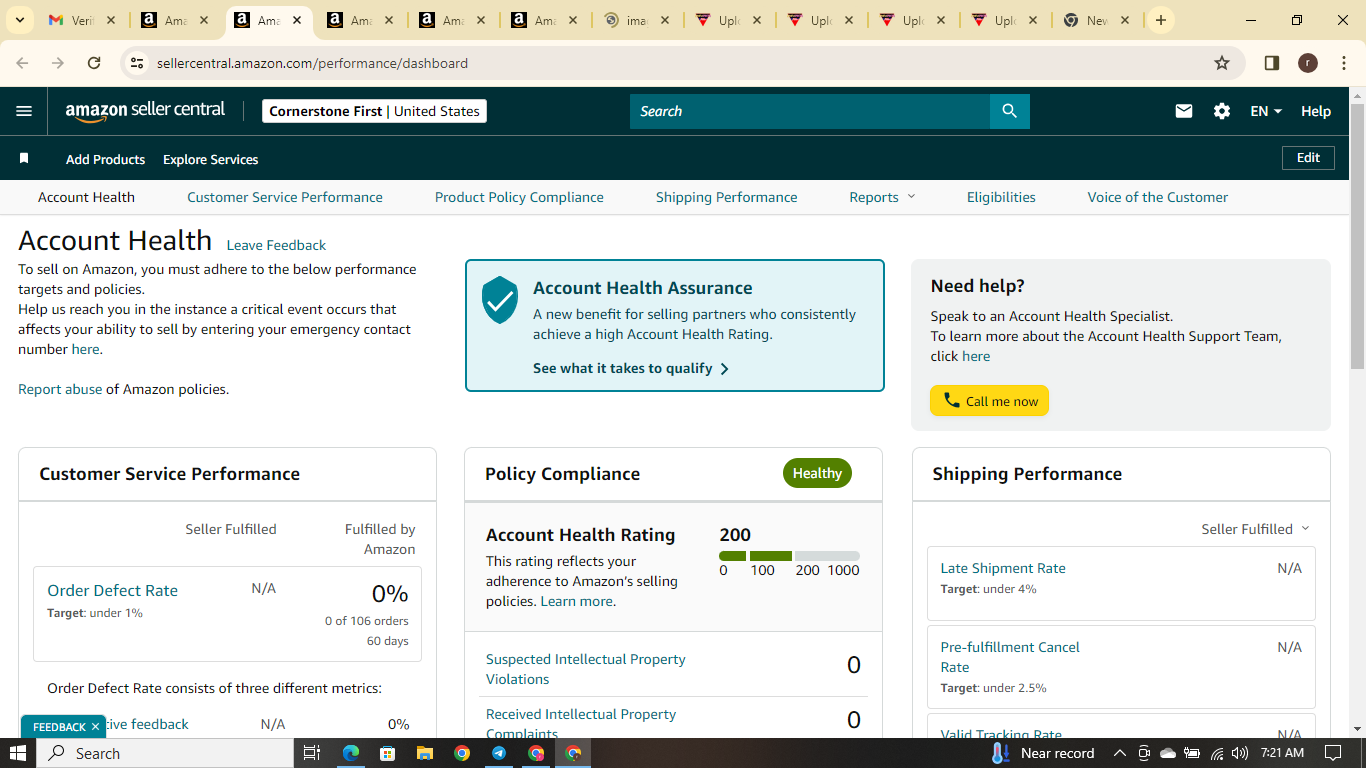
Task: Open the Help link in header
Action: pyautogui.click(x=1316, y=111)
